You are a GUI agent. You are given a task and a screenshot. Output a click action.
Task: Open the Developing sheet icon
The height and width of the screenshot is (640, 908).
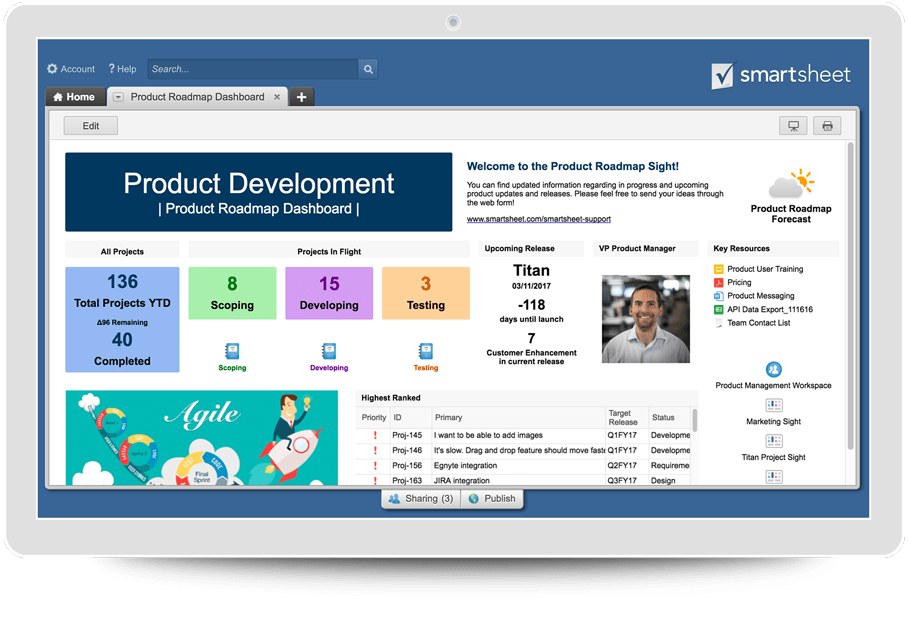coord(329,351)
